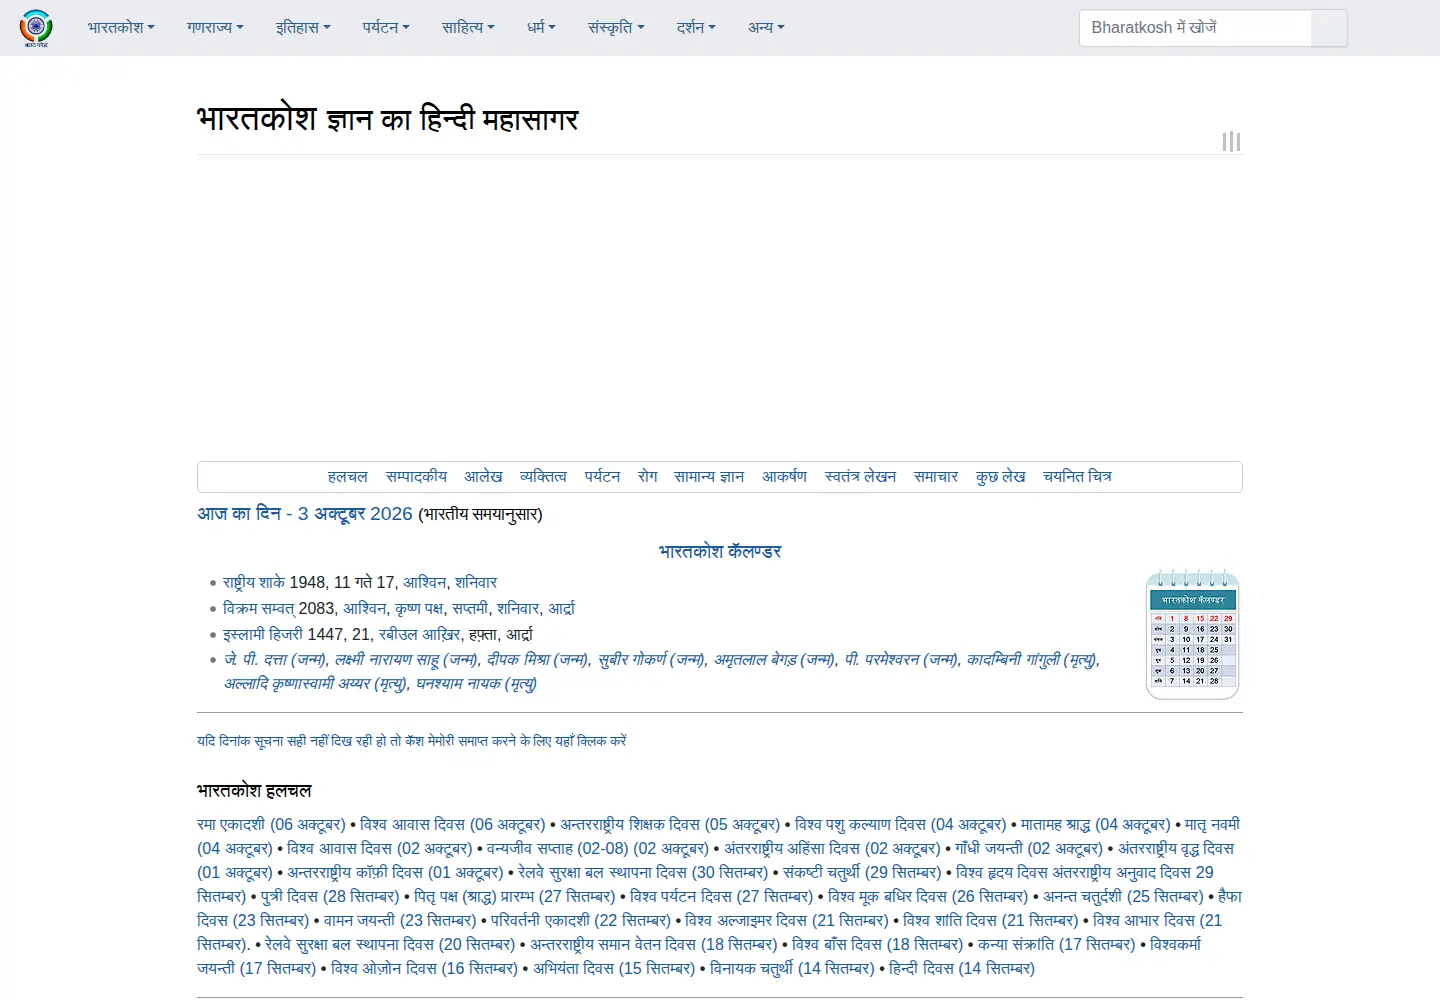Switch to the समाचार tab
Viewport: 1440px width, 1000px height.
pyautogui.click(x=936, y=477)
